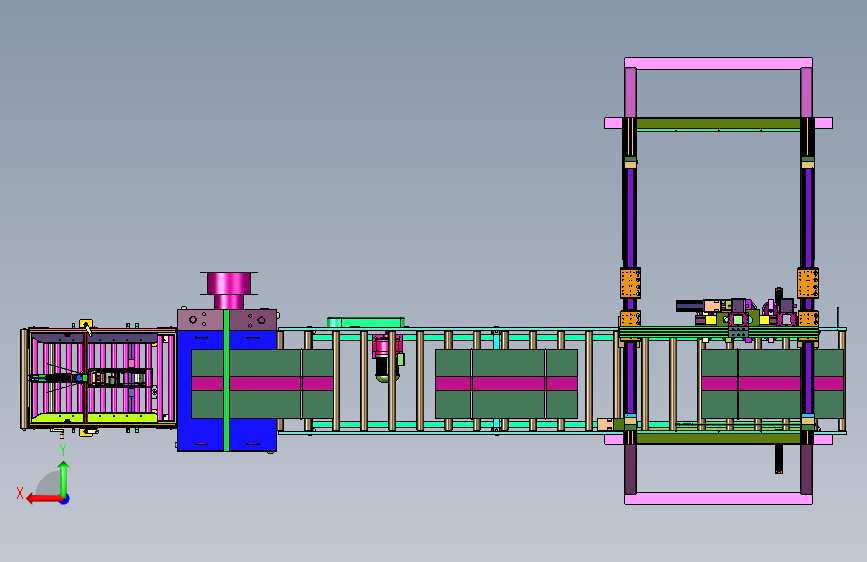The width and height of the screenshot is (867, 562).
Task: Select the vertical green bar across the blue machine
Action: pyautogui.click(x=226, y=381)
